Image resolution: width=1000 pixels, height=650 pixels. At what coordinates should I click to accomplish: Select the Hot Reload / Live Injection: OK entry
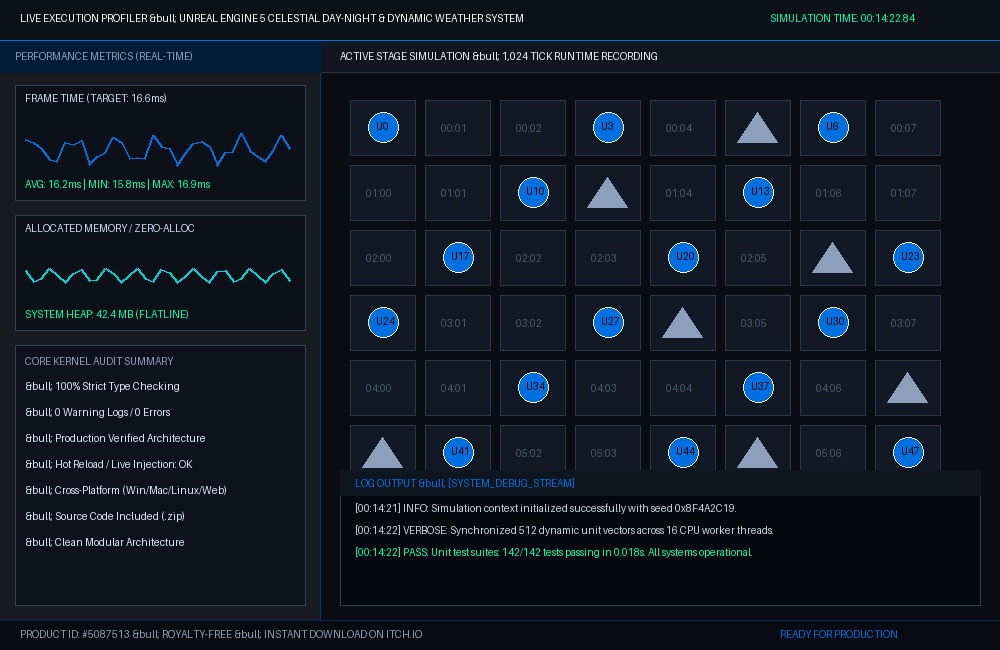(x=108, y=464)
